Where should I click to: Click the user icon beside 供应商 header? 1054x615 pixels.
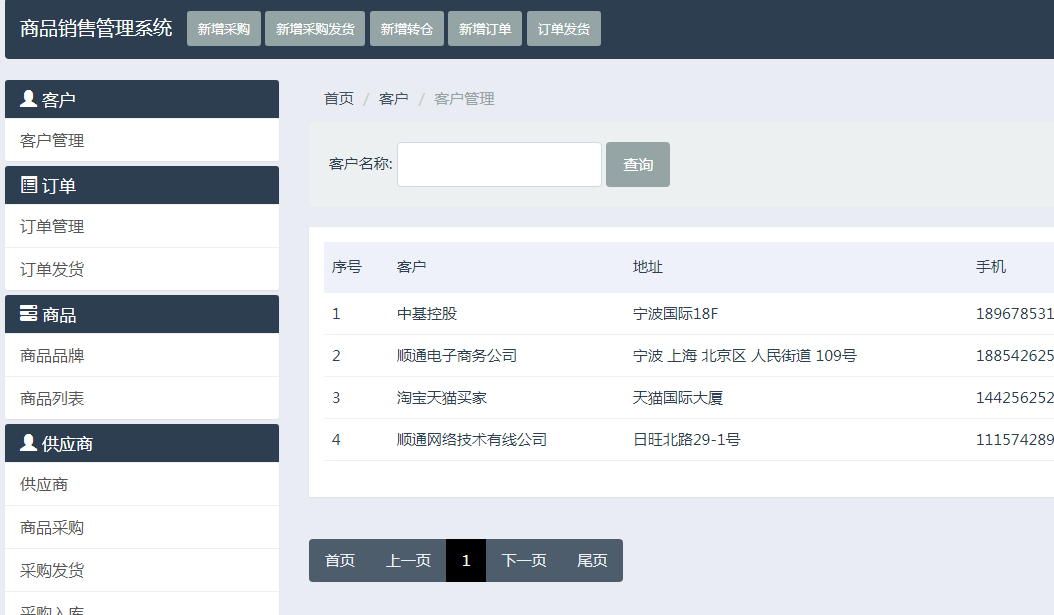point(29,443)
